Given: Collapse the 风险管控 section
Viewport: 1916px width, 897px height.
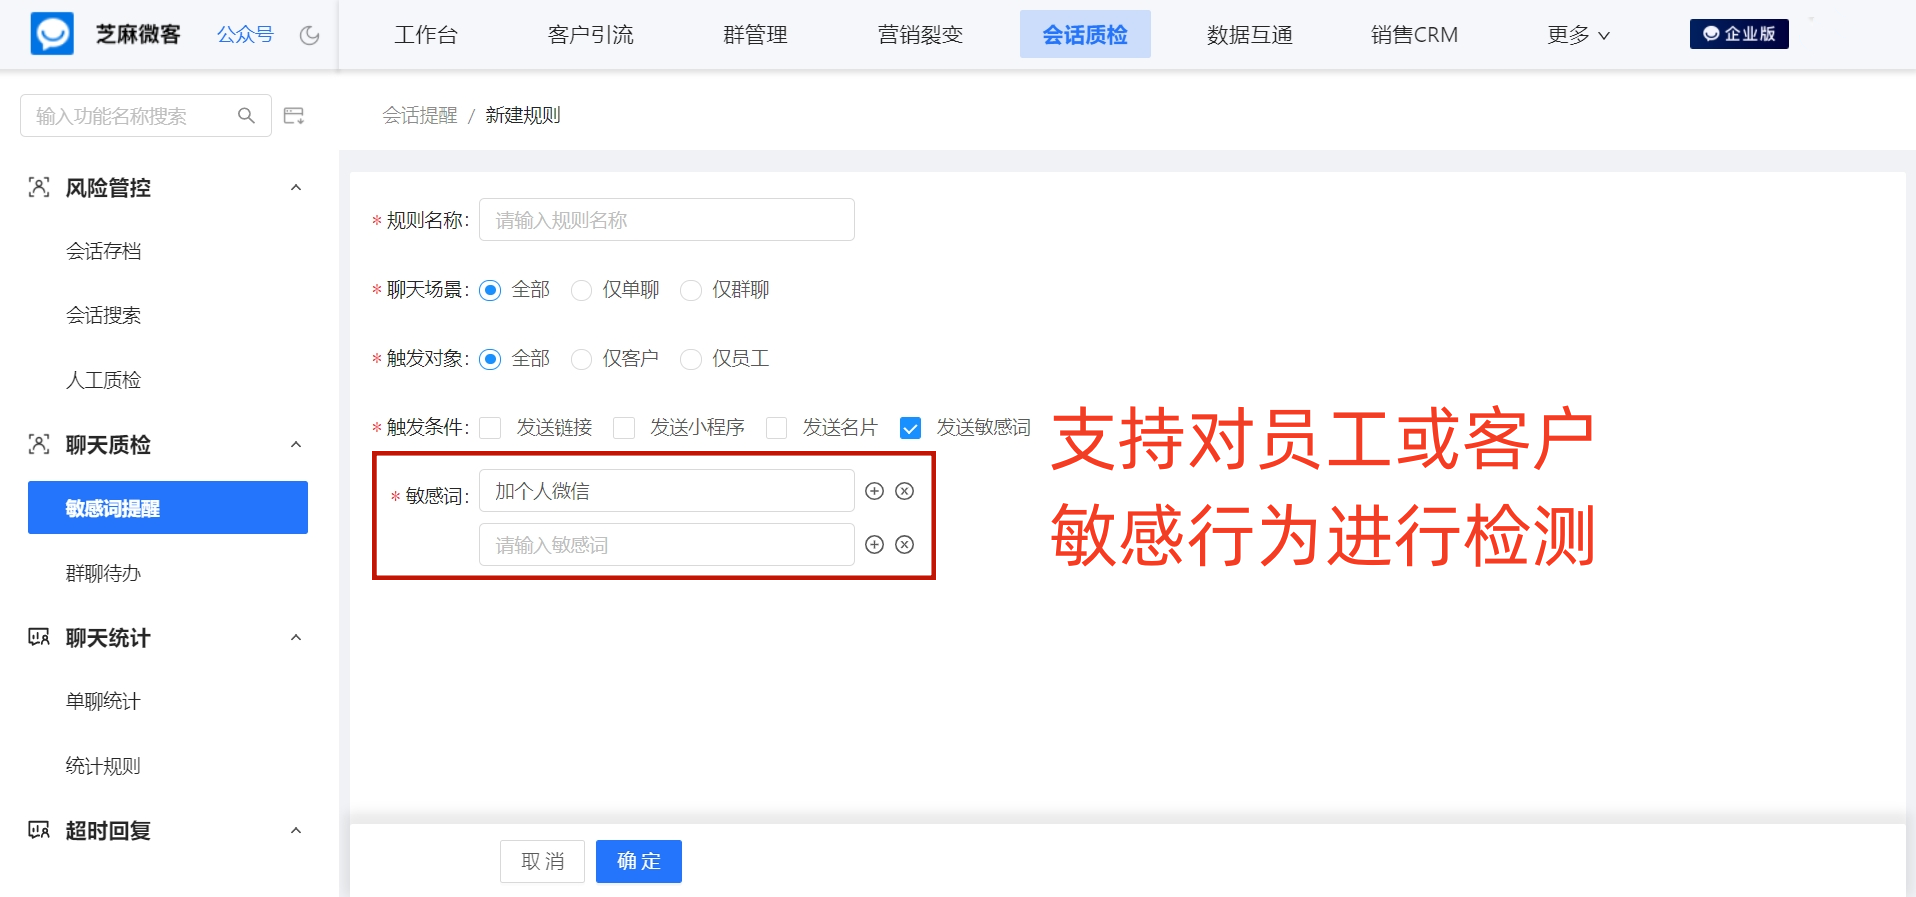Looking at the screenshot, I should coord(296,187).
